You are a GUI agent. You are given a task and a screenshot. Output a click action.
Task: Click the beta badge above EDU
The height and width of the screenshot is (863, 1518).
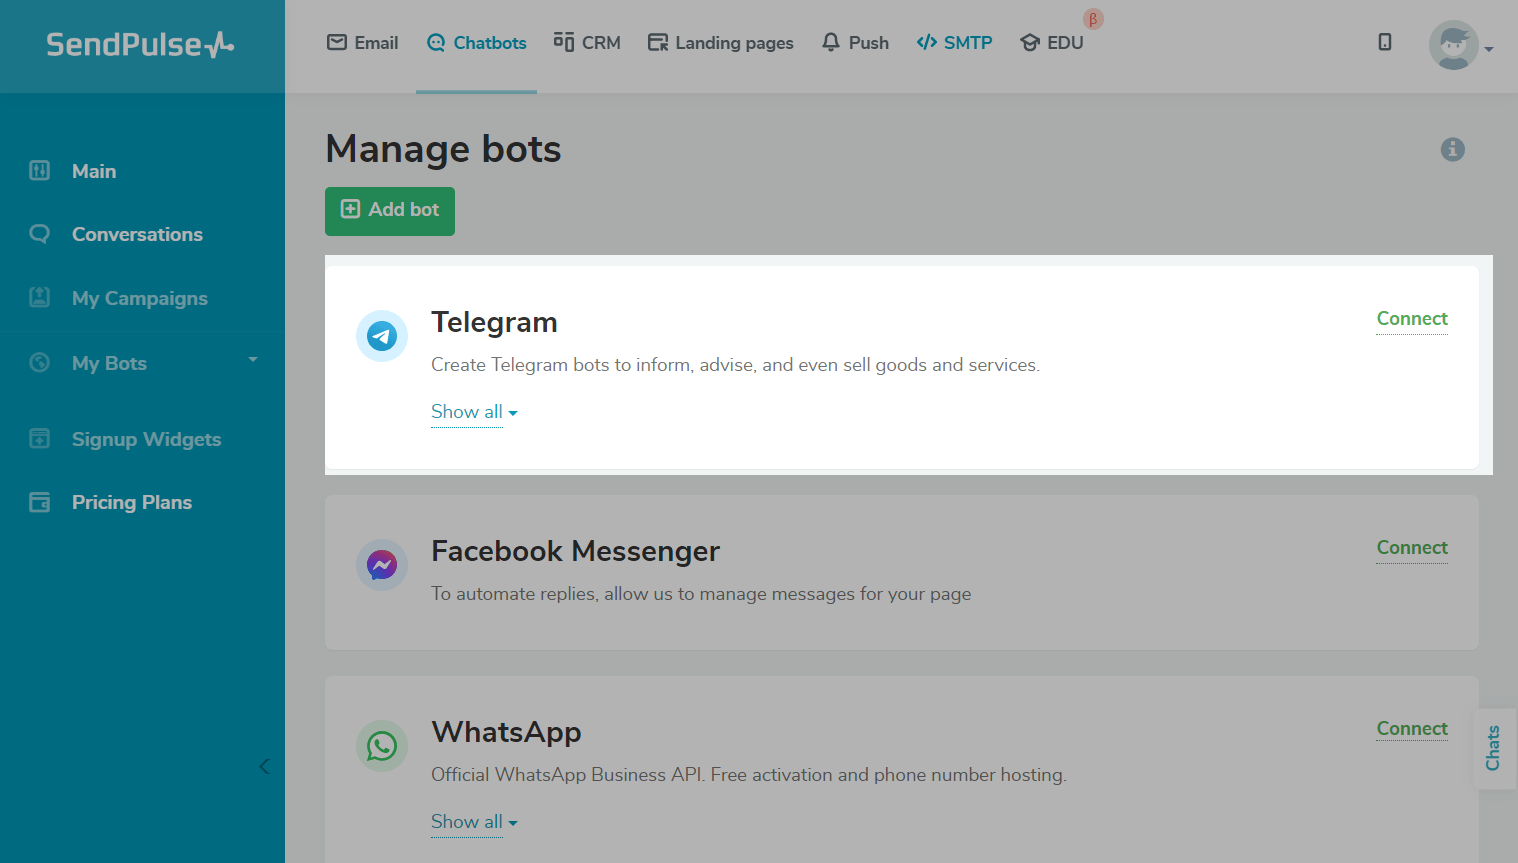[1093, 19]
